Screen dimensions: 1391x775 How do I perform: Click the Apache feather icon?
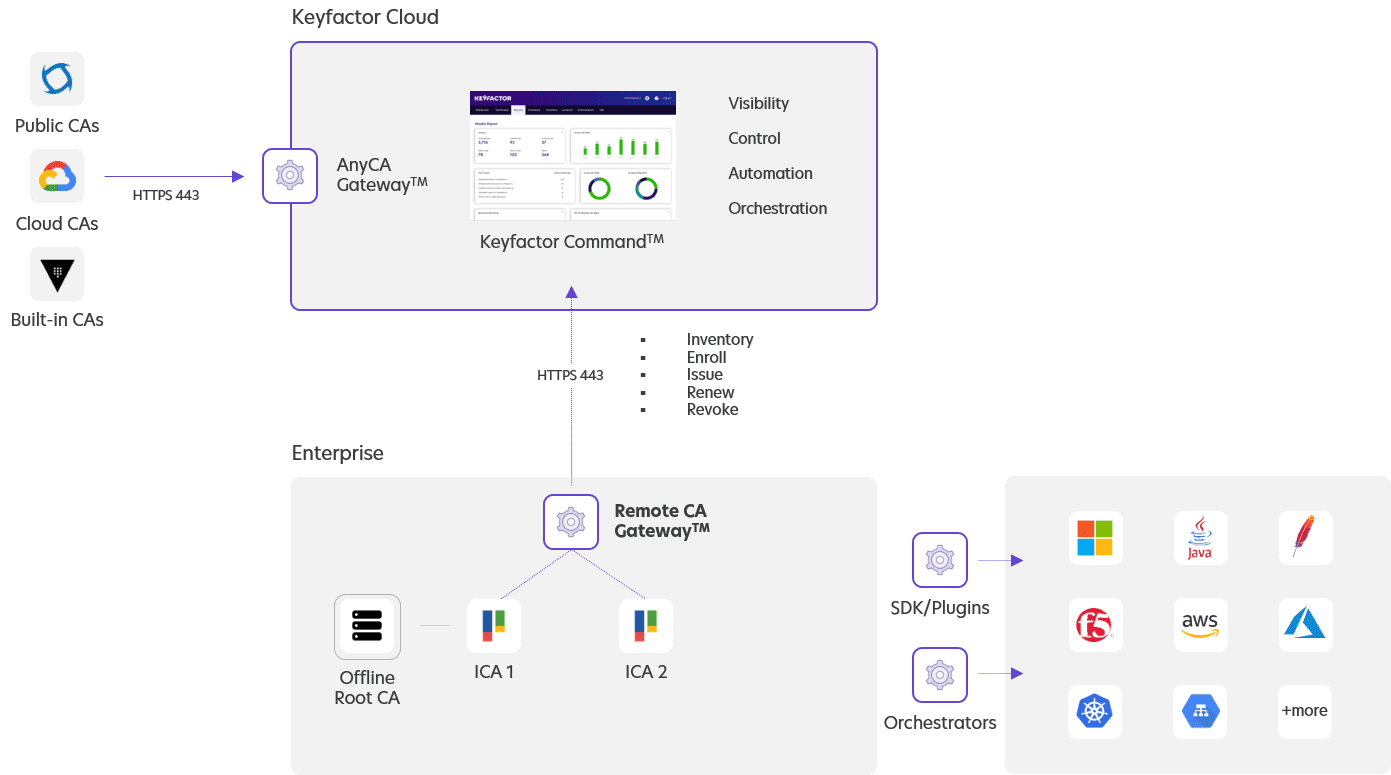click(1305, 538)
